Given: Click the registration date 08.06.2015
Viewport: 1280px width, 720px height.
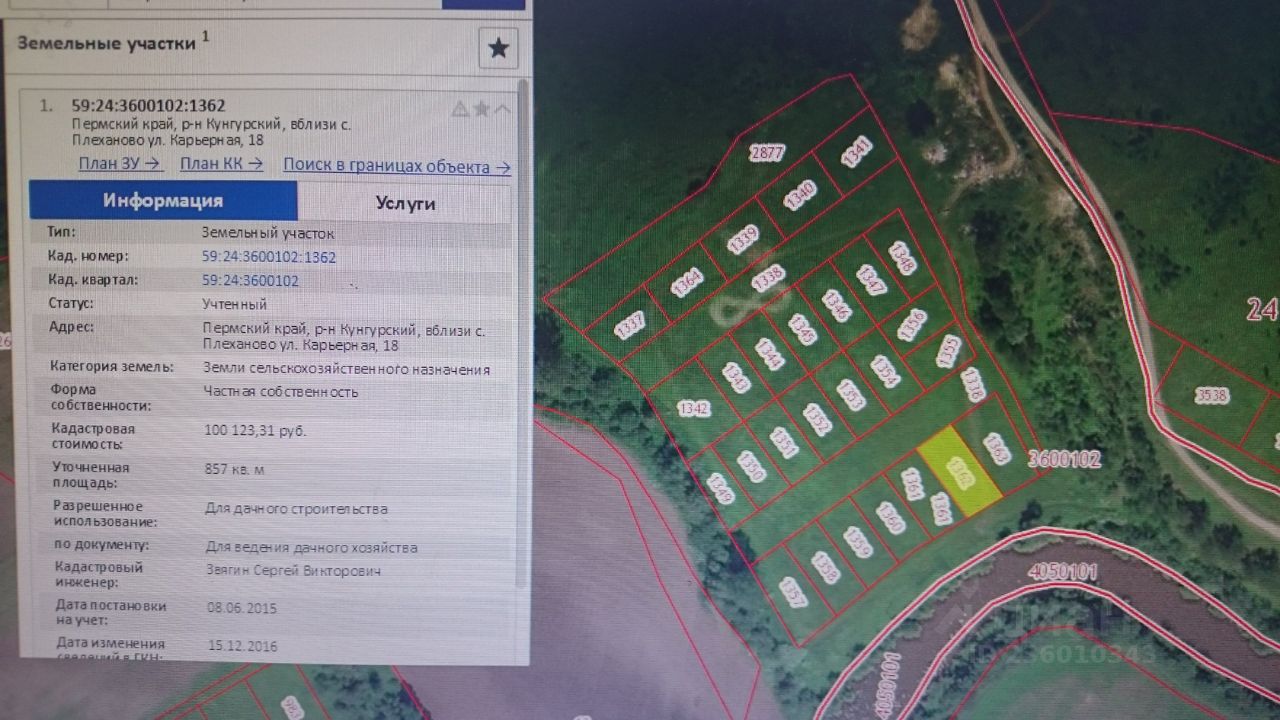Looking at the screenshot, I should click(241, 608).
